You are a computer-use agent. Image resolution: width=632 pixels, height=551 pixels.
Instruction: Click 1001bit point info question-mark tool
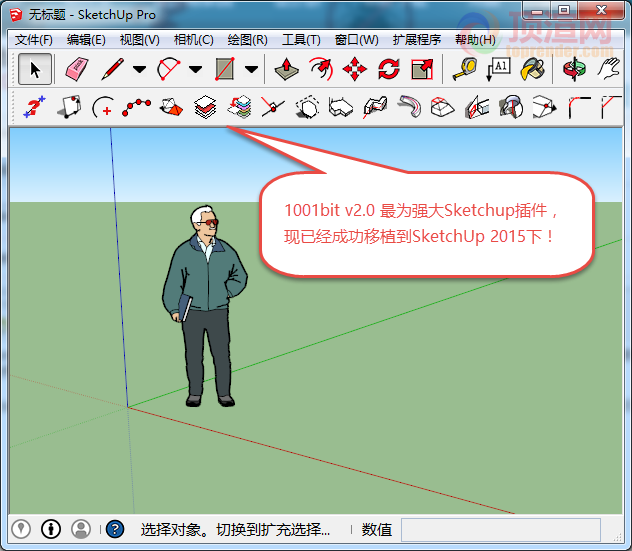click(34, 107)
